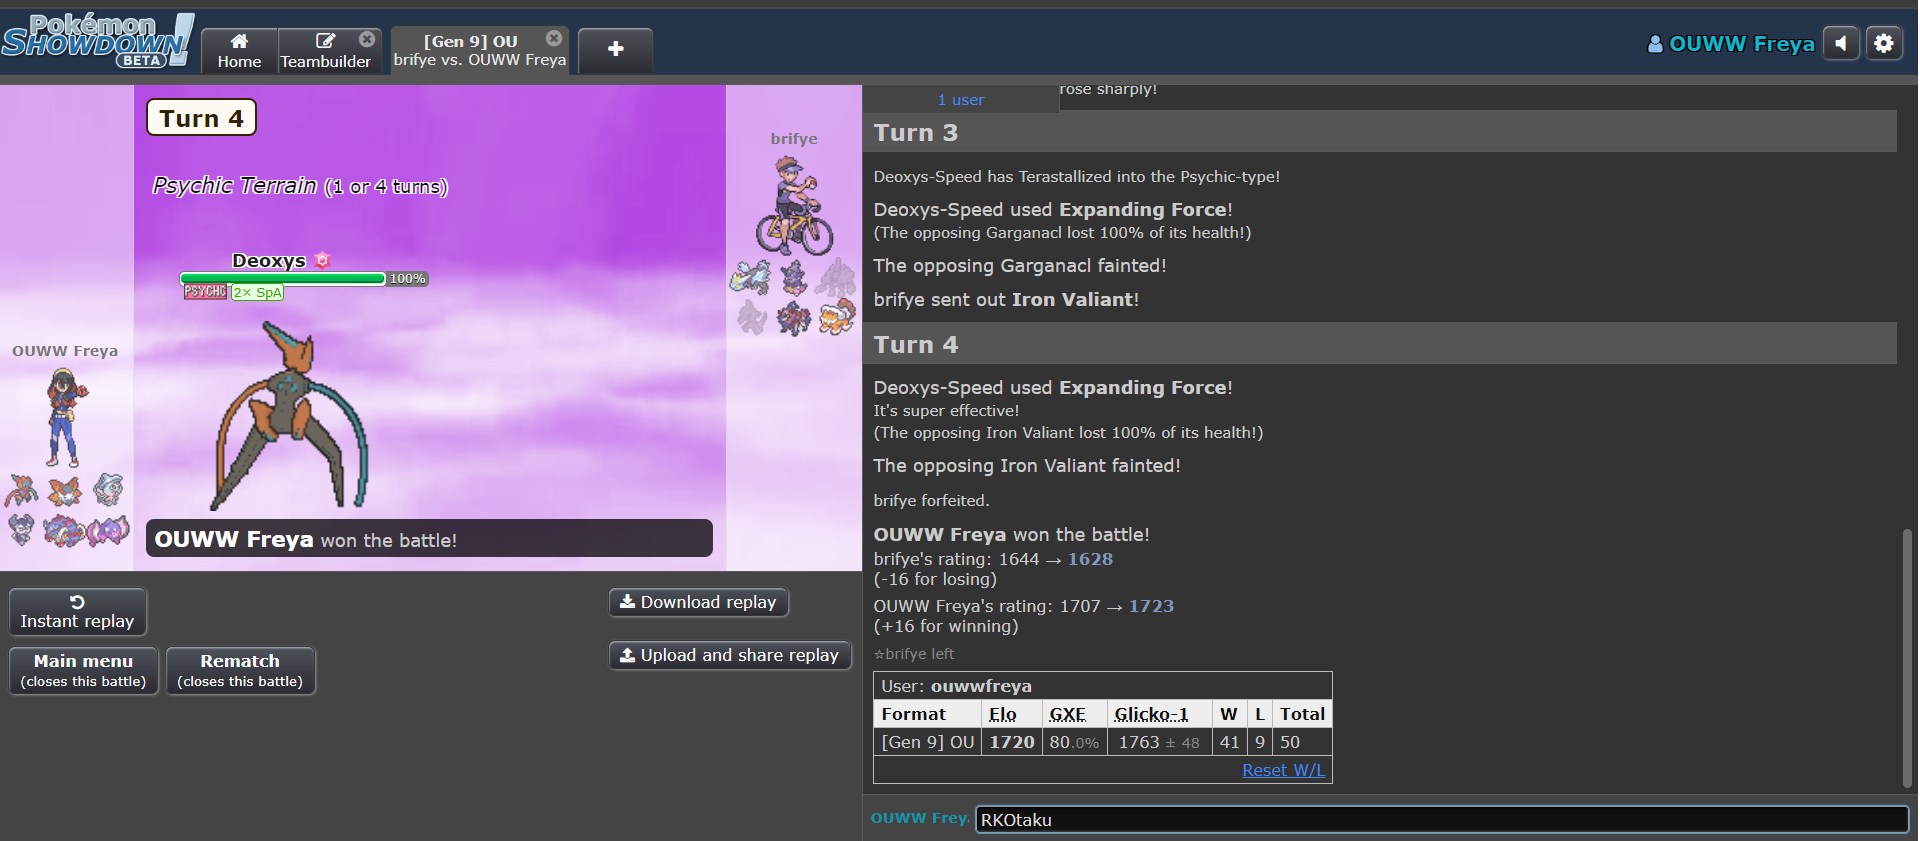
Task: Click the pink-purple last icon of Freya's team
Action: click(108, 529)
